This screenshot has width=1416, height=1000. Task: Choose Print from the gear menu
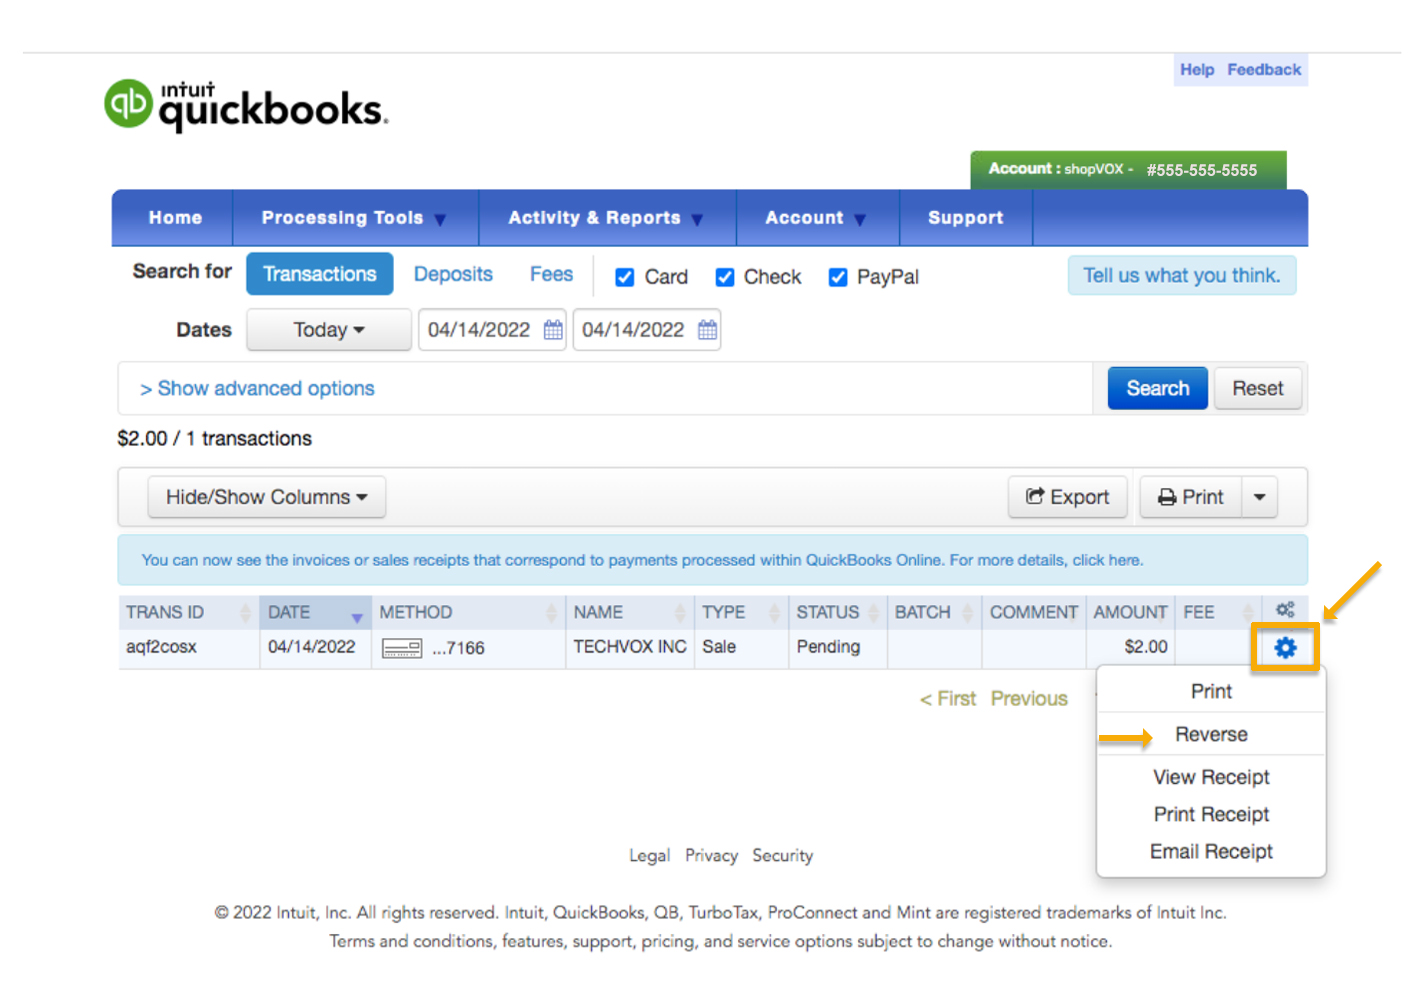point(1211,691)
